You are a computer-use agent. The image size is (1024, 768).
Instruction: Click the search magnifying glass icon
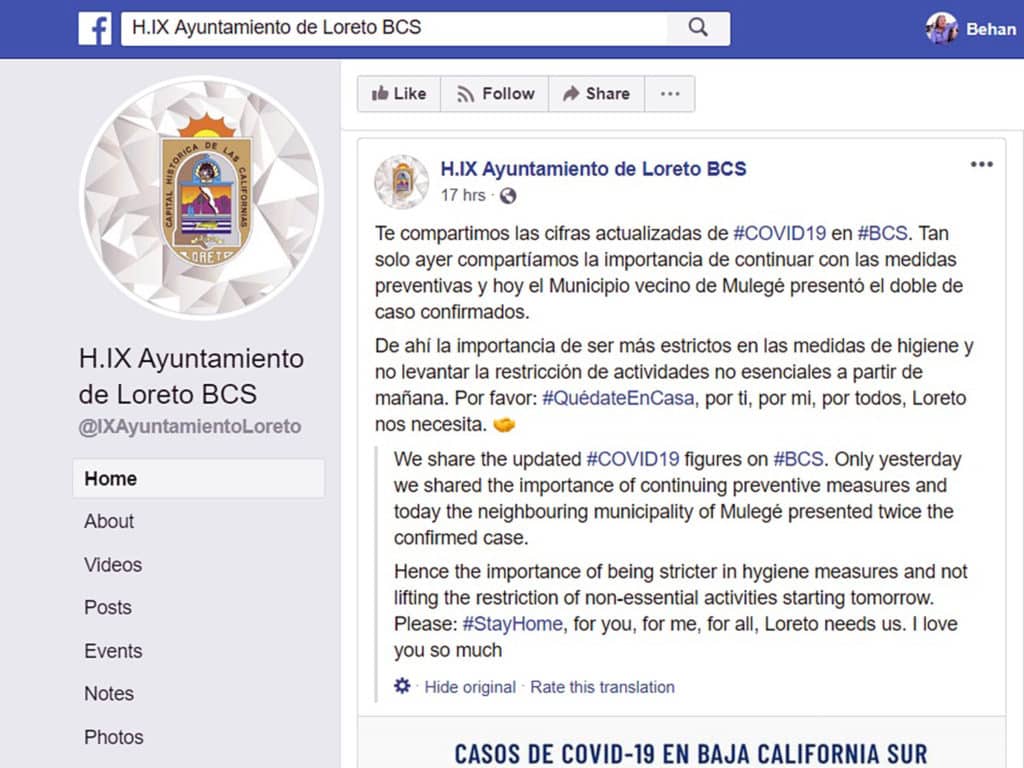coord(699,28)
